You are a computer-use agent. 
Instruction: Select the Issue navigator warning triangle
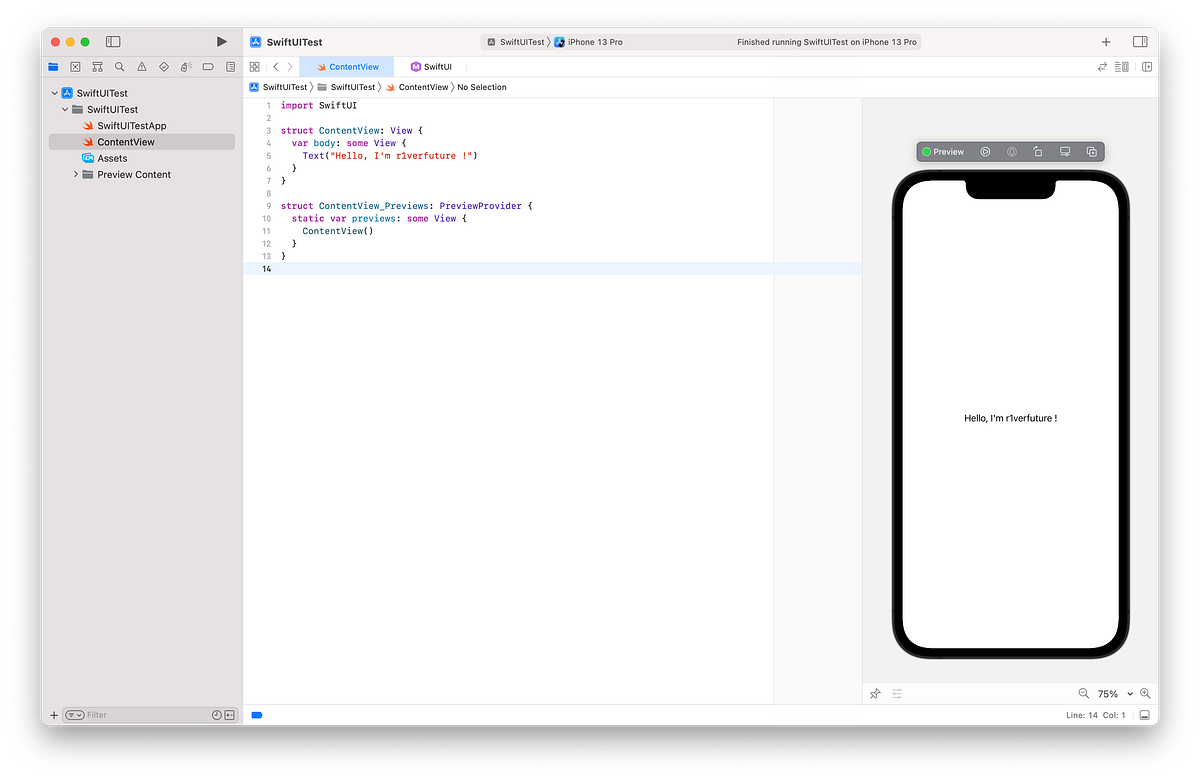point(142,66)
